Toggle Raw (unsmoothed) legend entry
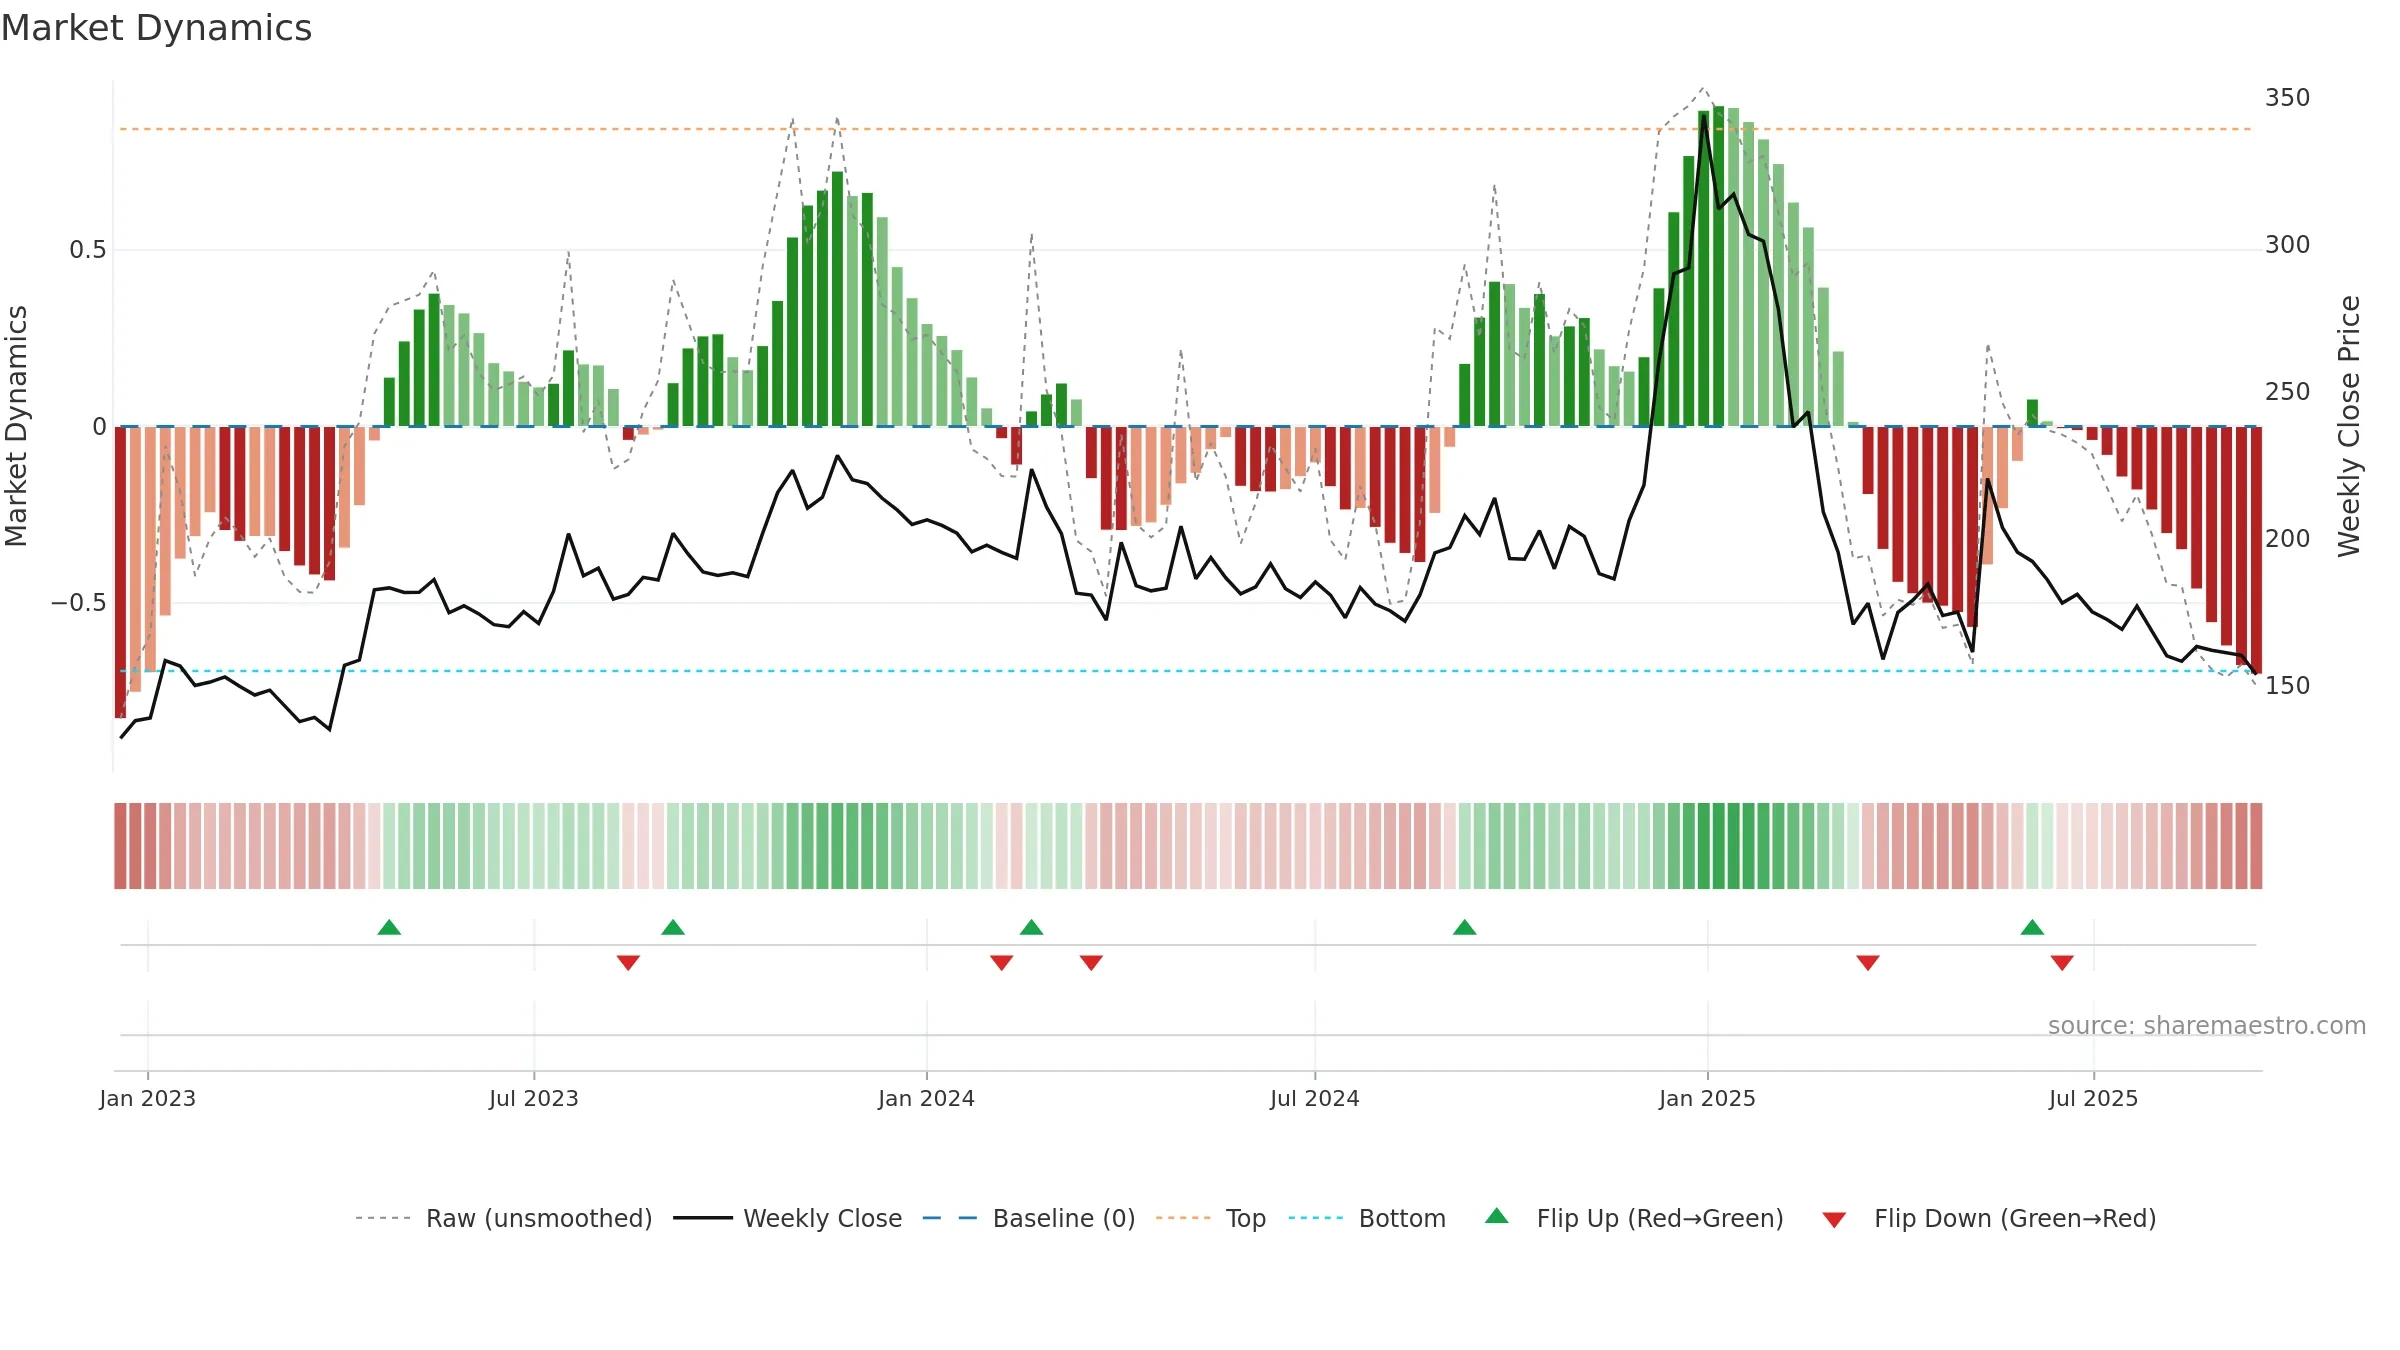 504,1218
